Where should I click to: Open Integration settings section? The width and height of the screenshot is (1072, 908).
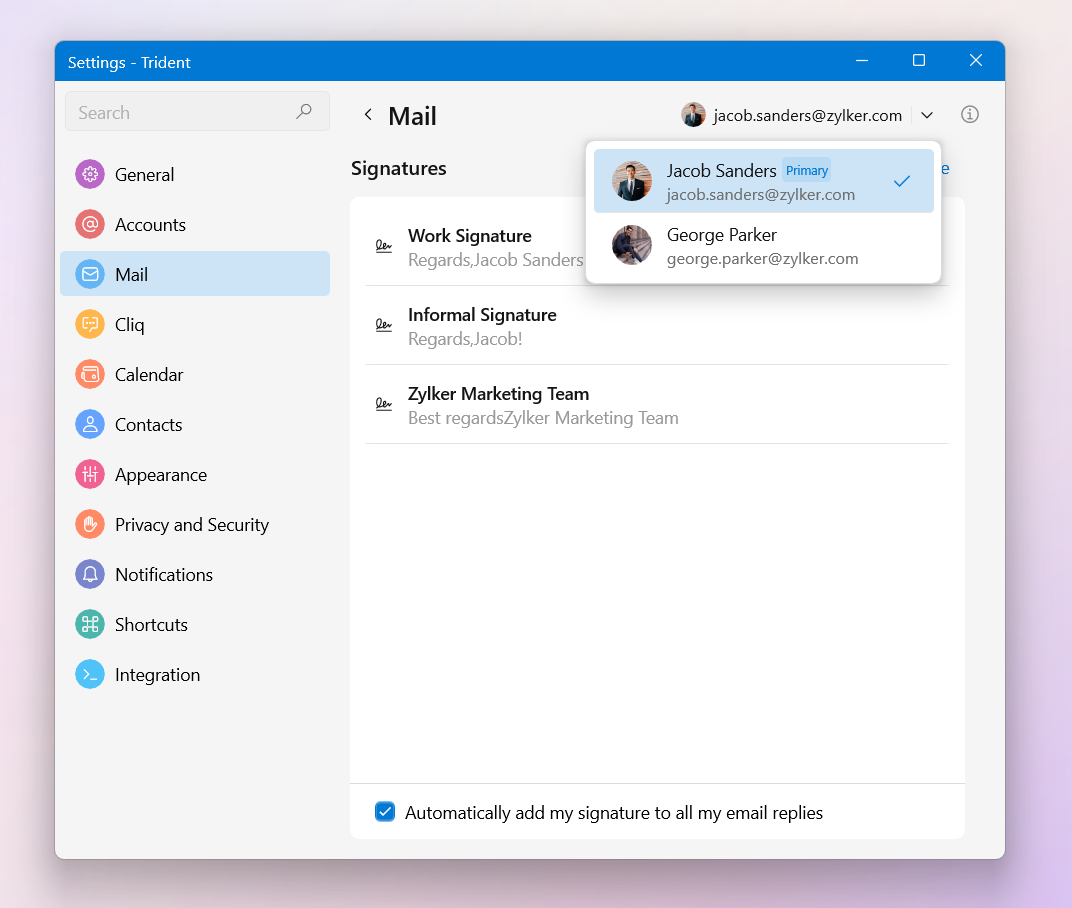[x=195, y=674]
